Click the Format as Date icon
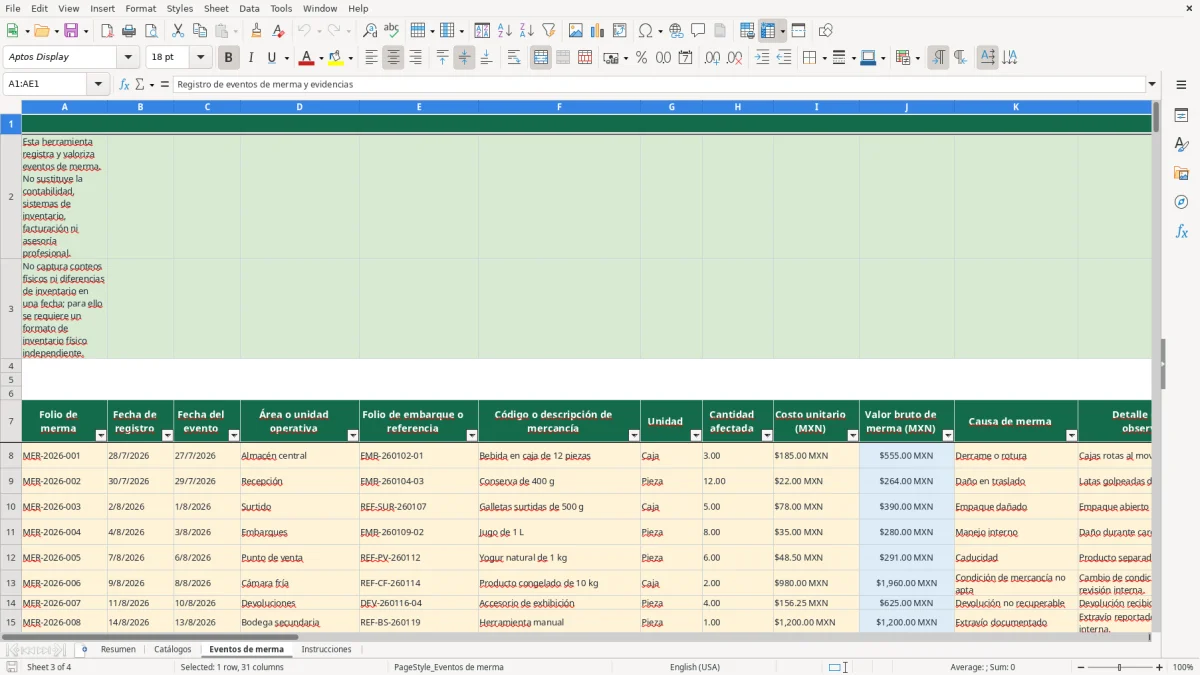 coord(686,58)
